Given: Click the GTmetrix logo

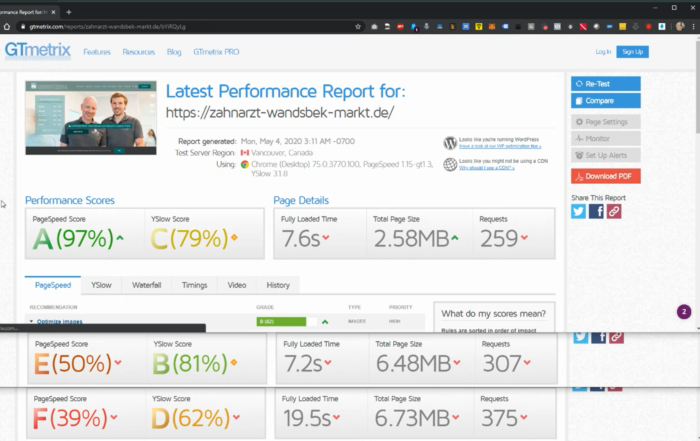Looking at the screenshot, I should tap(38, 50).
